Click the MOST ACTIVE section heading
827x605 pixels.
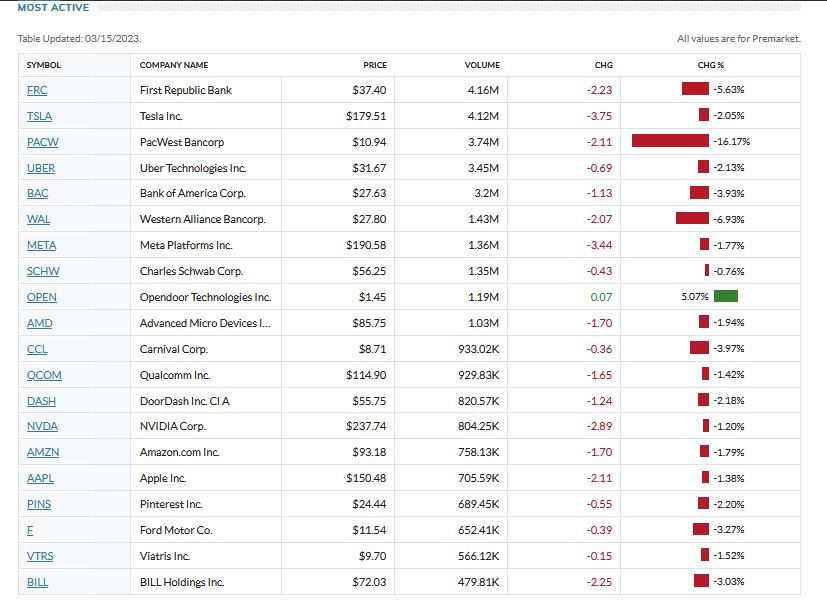[53, 8]
